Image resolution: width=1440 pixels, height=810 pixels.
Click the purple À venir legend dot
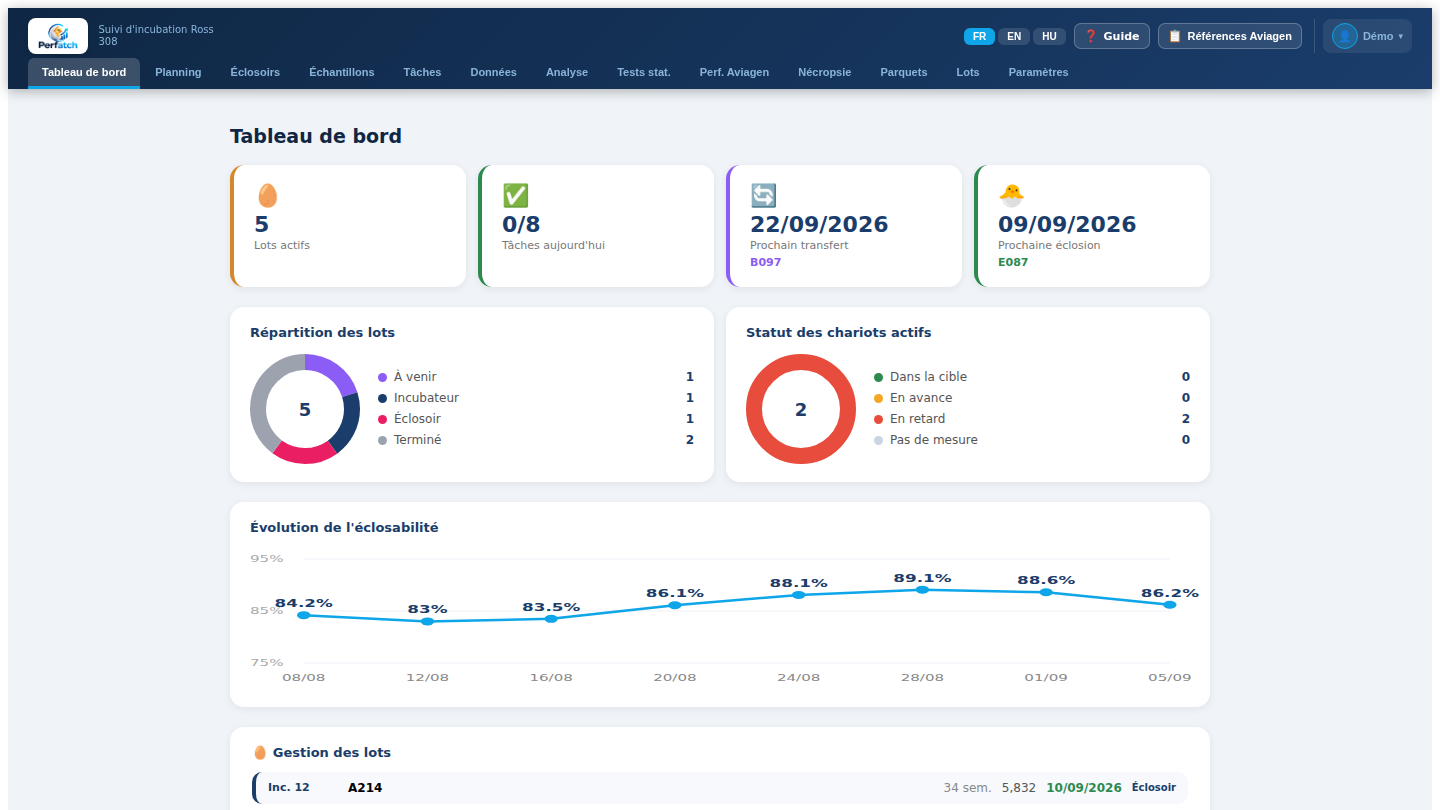382,377
